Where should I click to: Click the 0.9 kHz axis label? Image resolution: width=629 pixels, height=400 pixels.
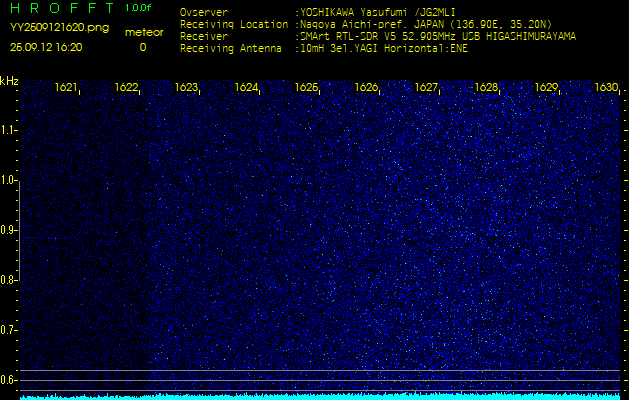click(x=8, y=230)
